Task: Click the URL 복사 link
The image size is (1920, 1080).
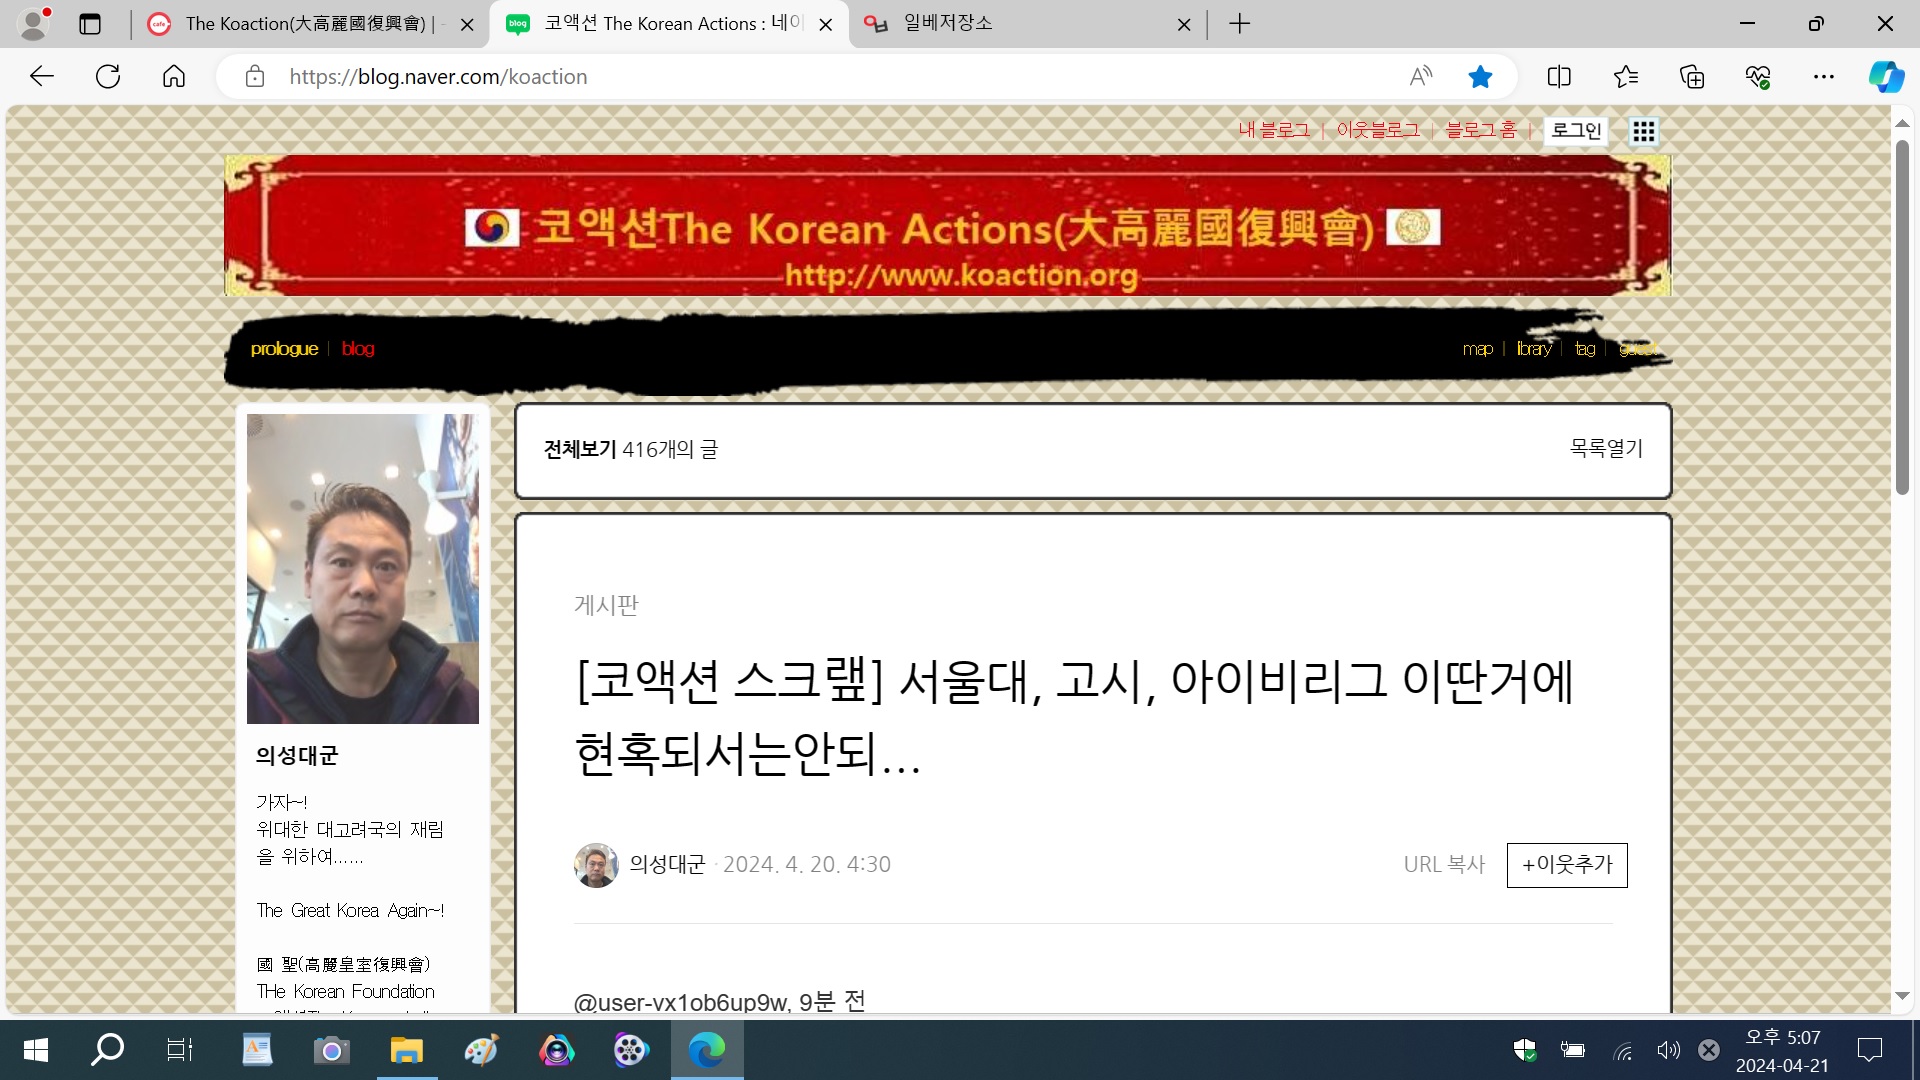Action: point(1444,865)
